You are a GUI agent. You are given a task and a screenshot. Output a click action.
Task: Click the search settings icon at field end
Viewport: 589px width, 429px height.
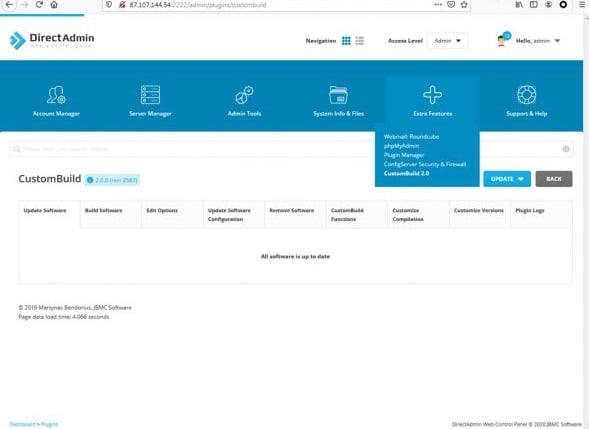click(566, 149)
